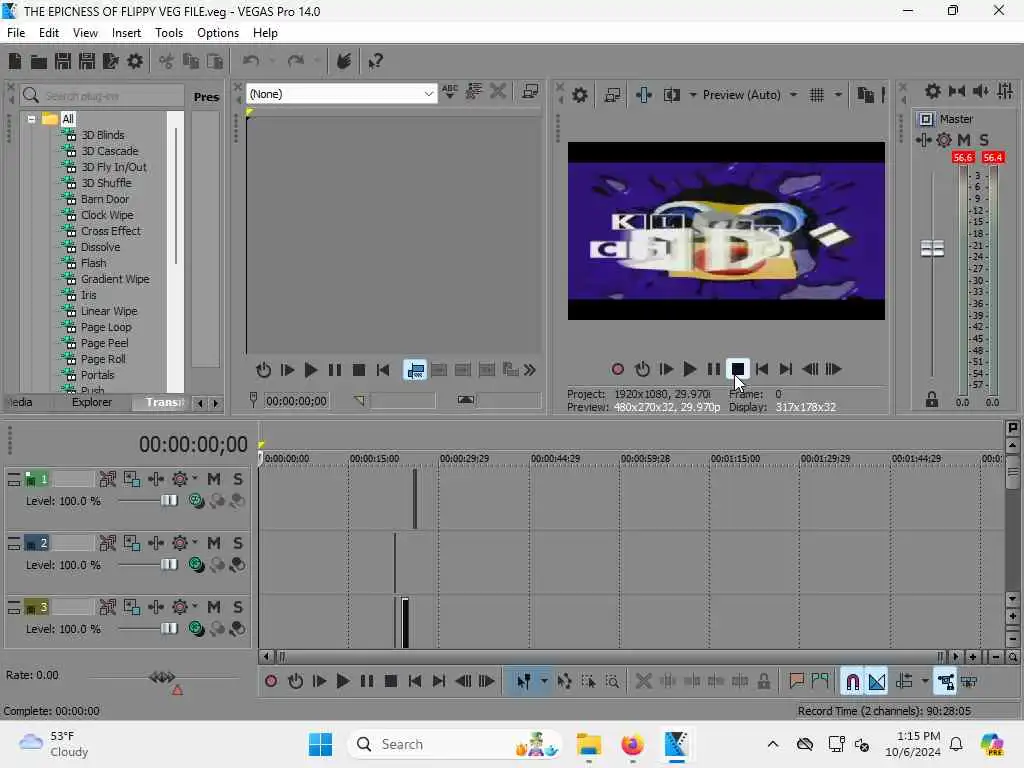Solo video track 1
This screenshot has width=1024, height=768.
pos(238,479)
